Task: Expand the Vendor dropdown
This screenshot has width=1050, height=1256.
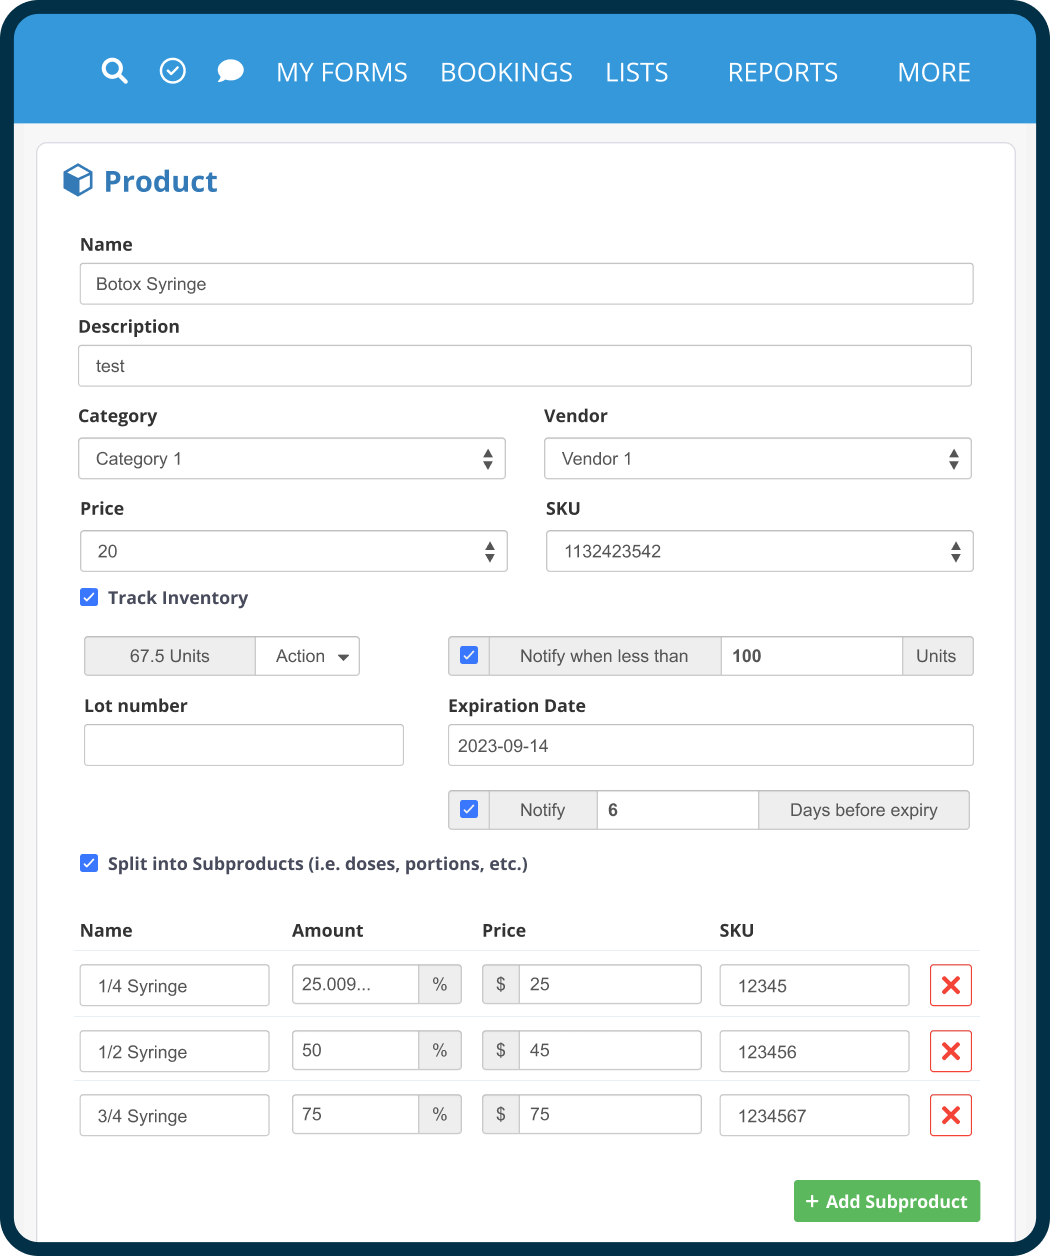Action: (x=757, y=458)
